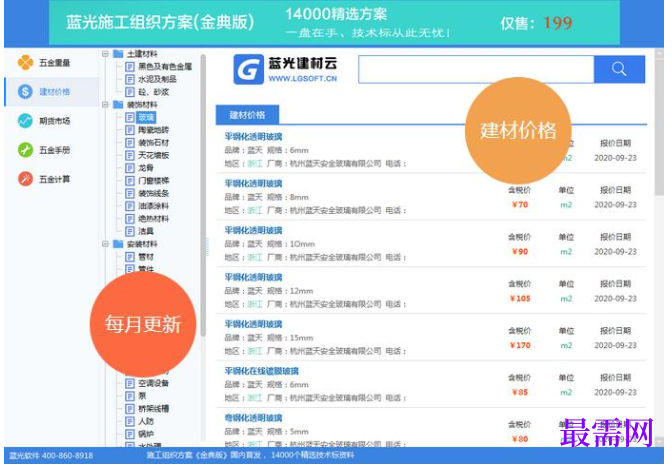Viewport: 672px width, 464px height.
Task: Click the magnifier search button
Action: point(619,69)
